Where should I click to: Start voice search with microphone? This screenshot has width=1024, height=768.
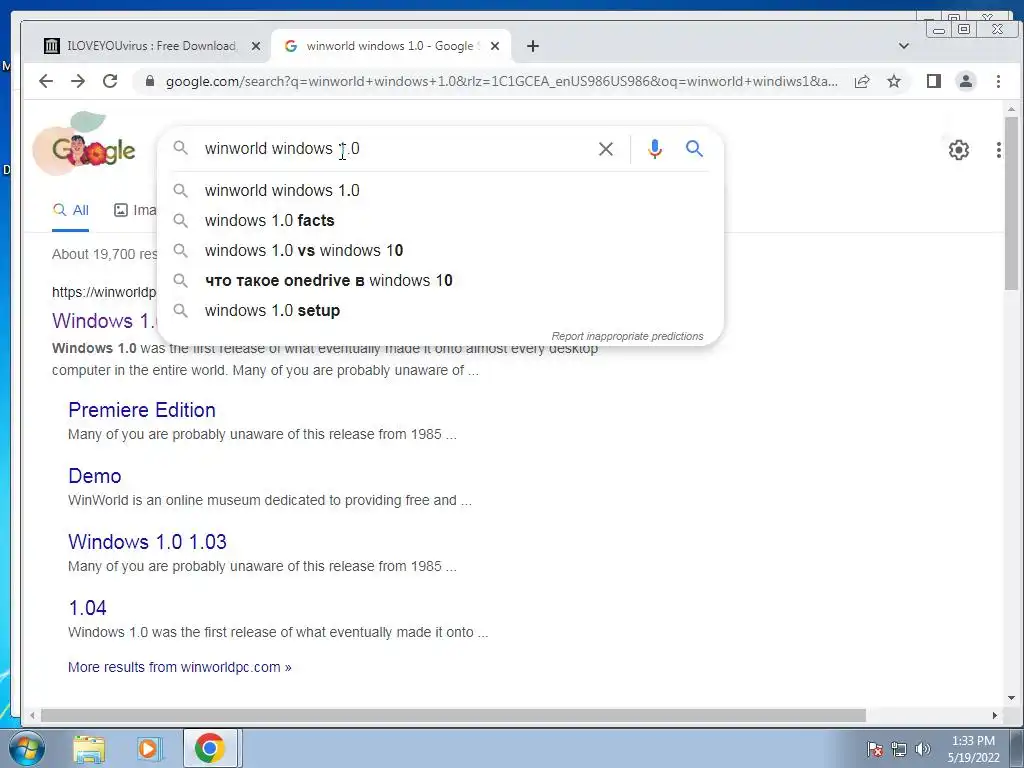pos(654,149)
